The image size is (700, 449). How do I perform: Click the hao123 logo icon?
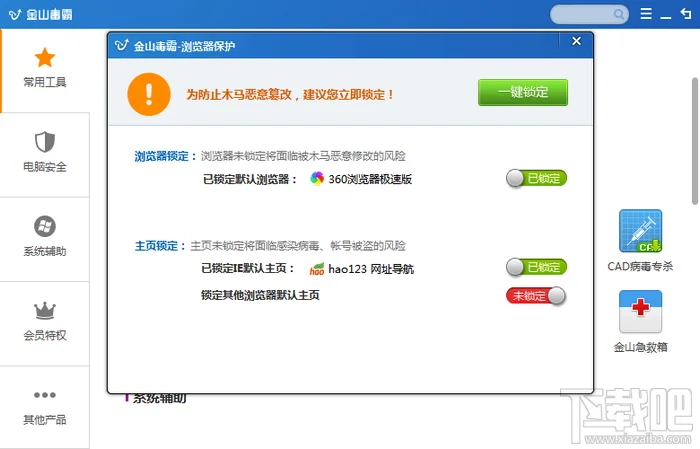tap(317, 268)
